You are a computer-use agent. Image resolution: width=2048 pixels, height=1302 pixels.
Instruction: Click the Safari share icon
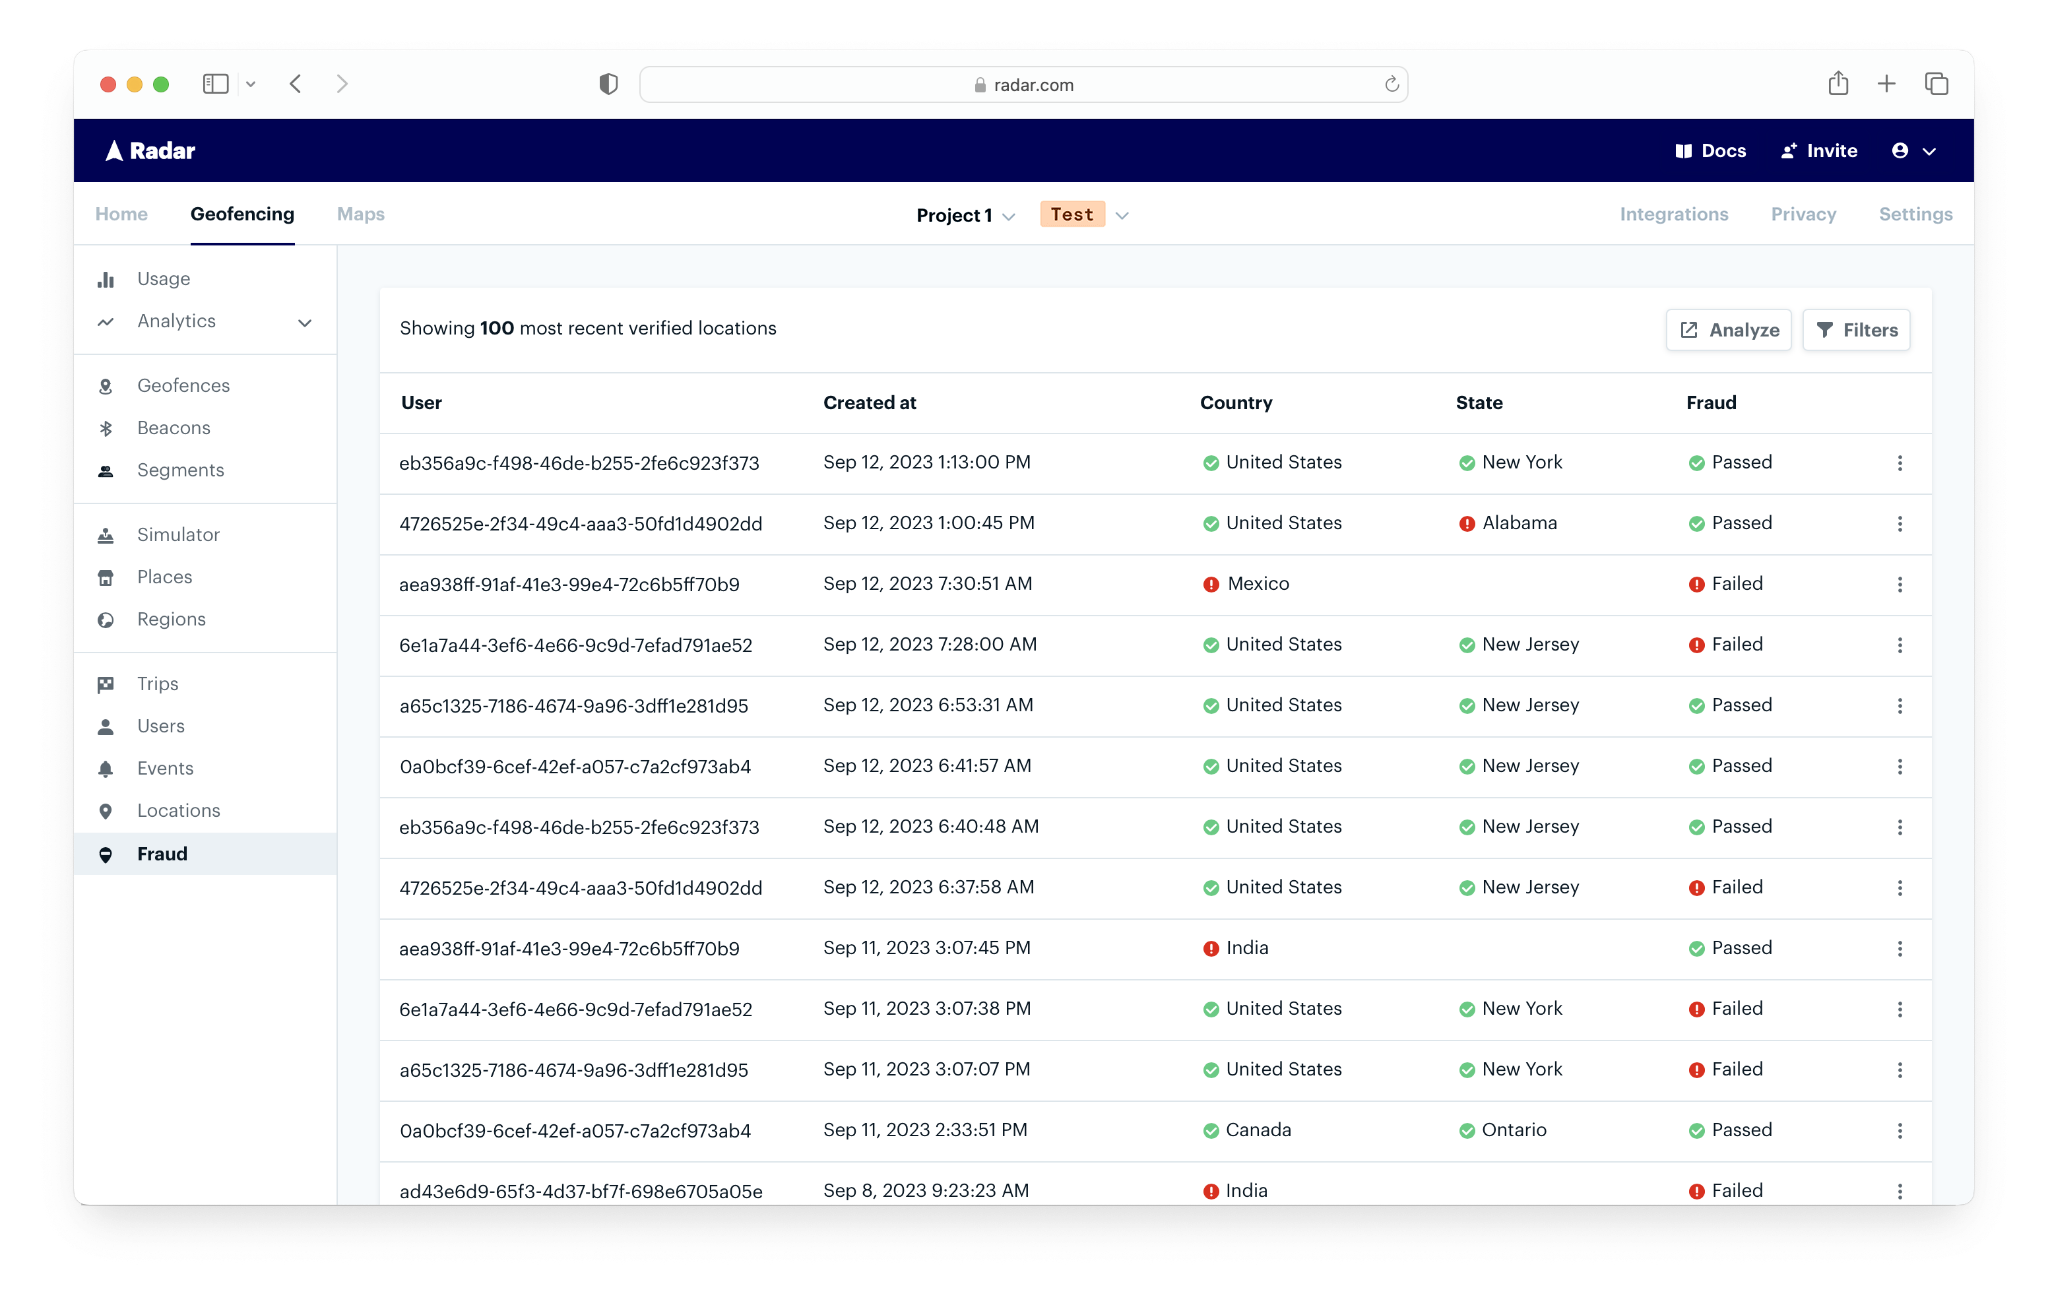[x=1838, y=84]
